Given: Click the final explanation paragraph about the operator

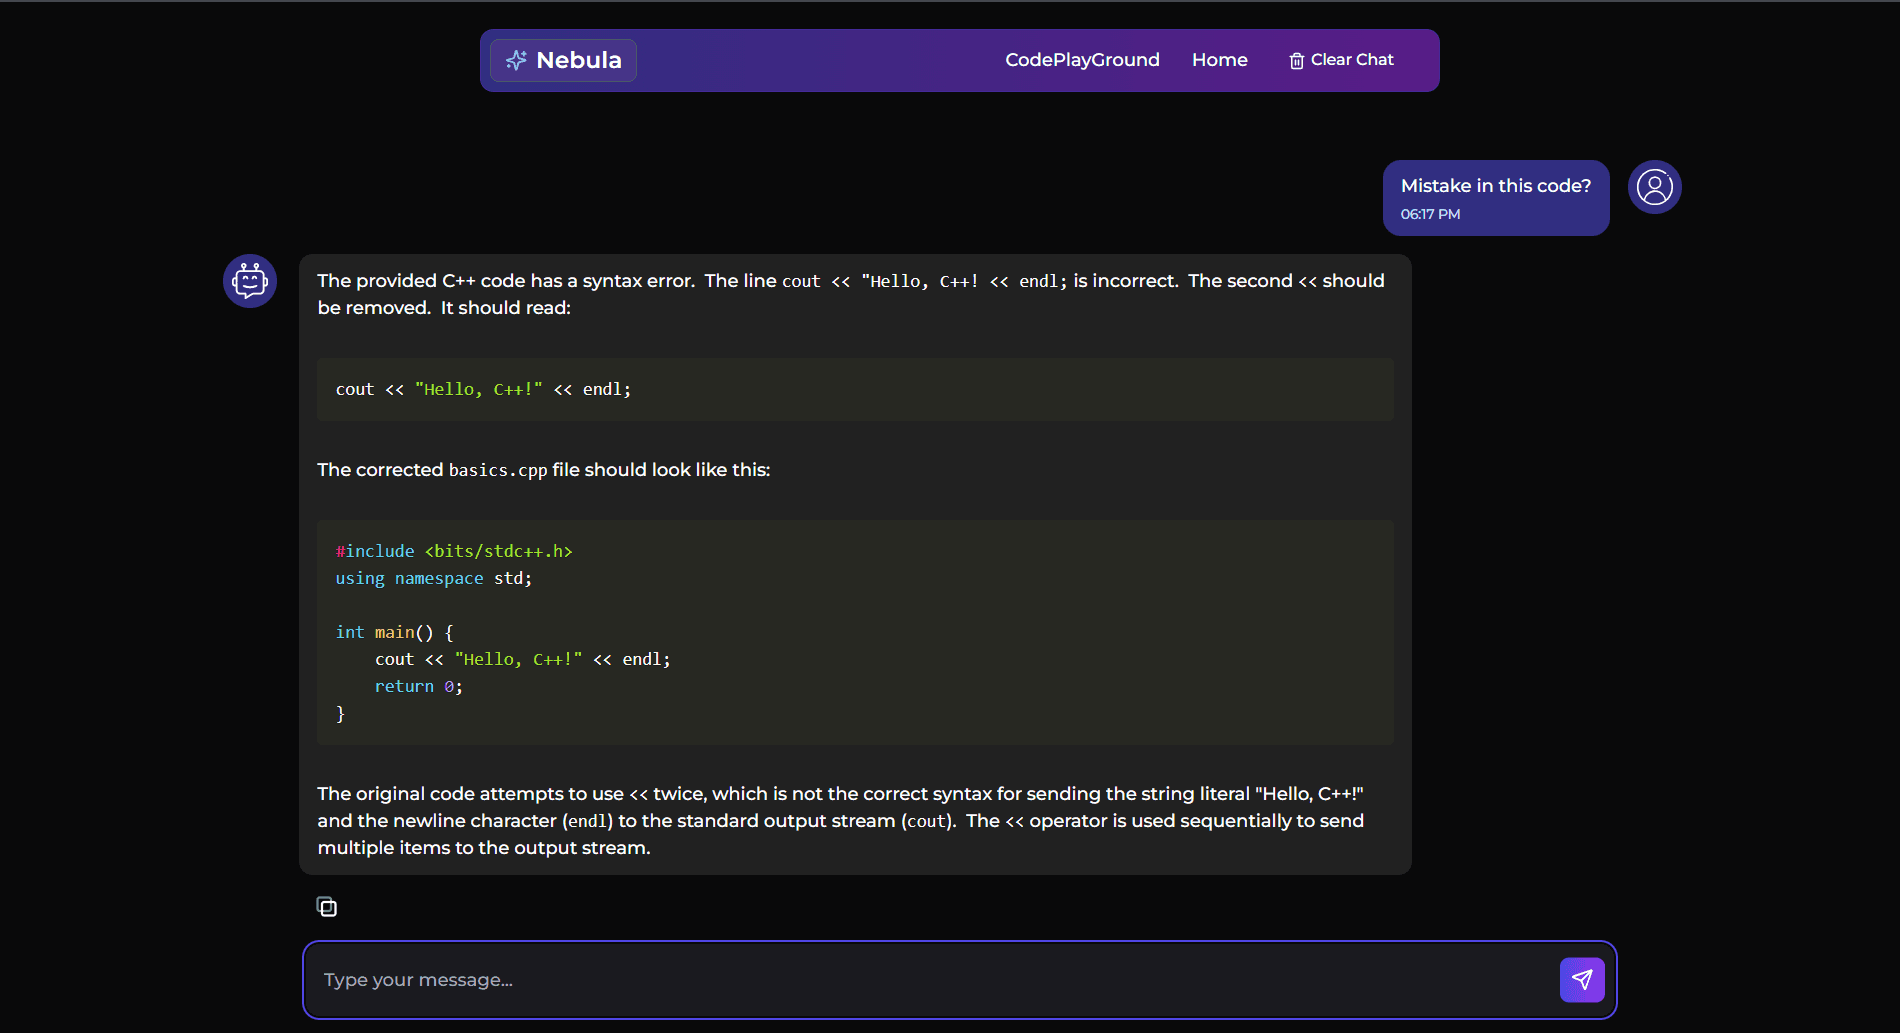Looking at the screenshot, I should coord(840,820).
